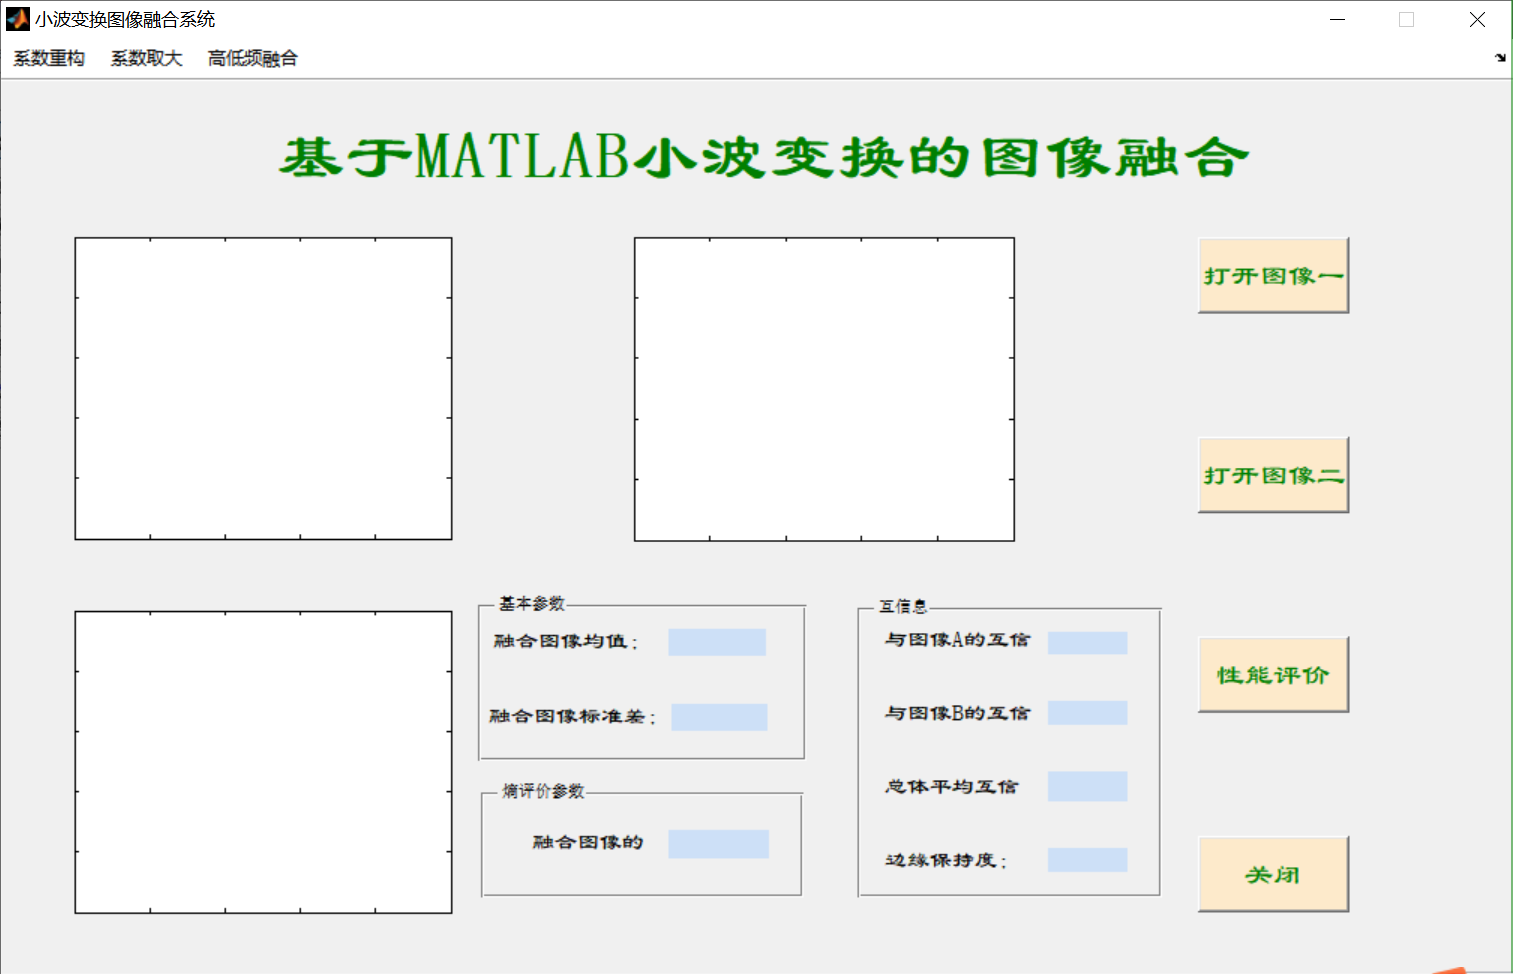The width and height of the screenshot is (1513, 974).
Task: Click the 与图像B的互信 value field
Action: pyautogui.click(x=1086, y=713)
